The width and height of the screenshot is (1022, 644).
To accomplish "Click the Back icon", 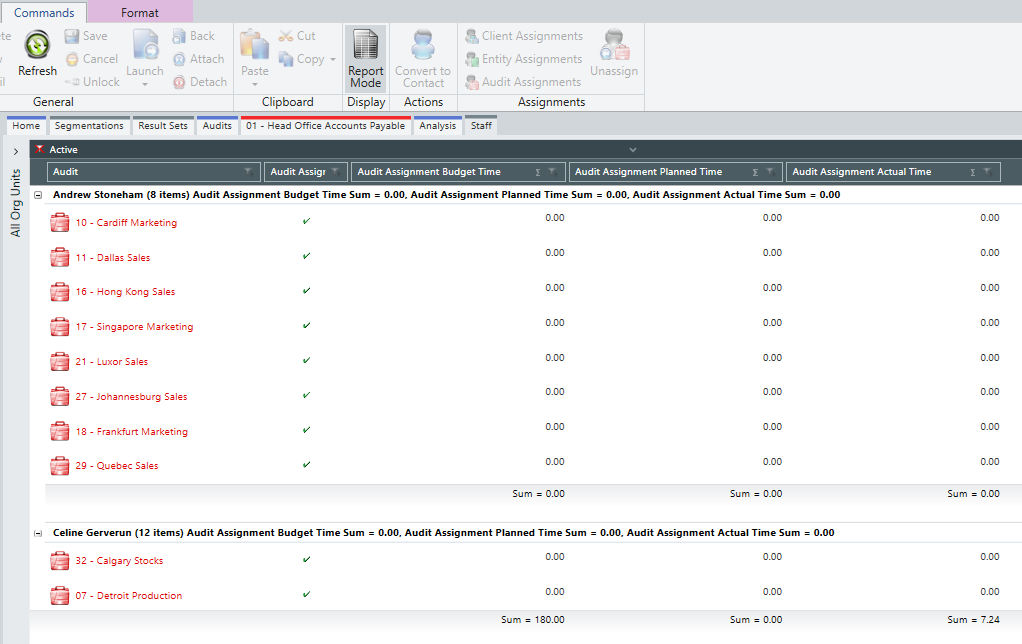I will point(179,37).
